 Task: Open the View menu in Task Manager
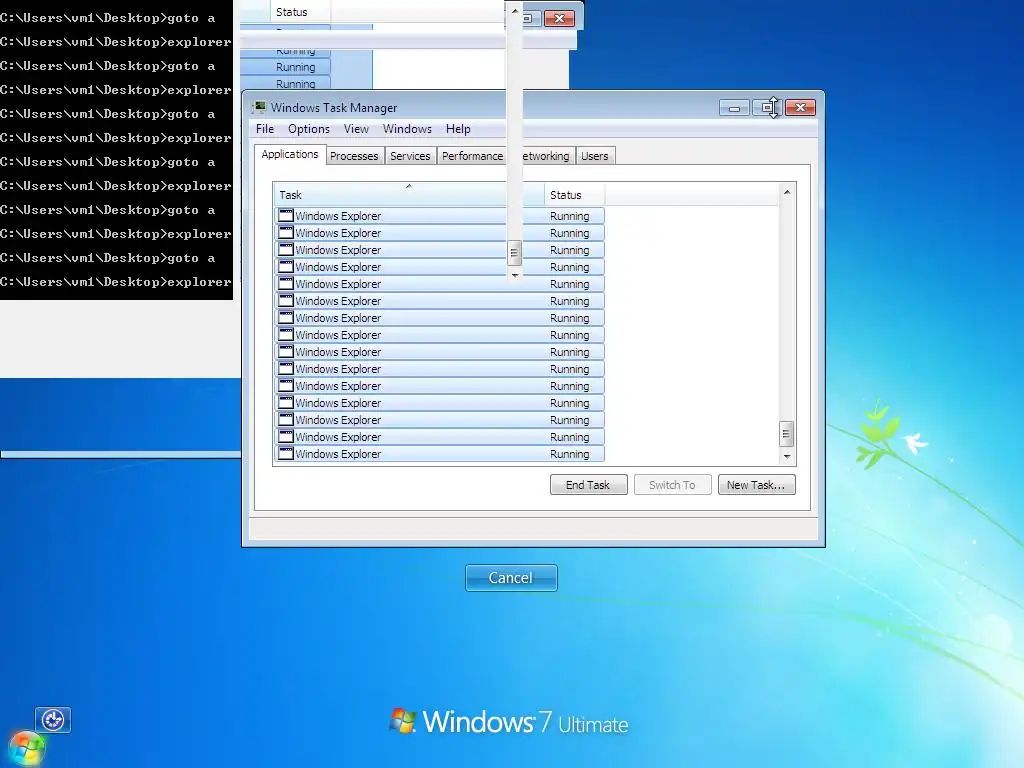[x=356, y=129]
